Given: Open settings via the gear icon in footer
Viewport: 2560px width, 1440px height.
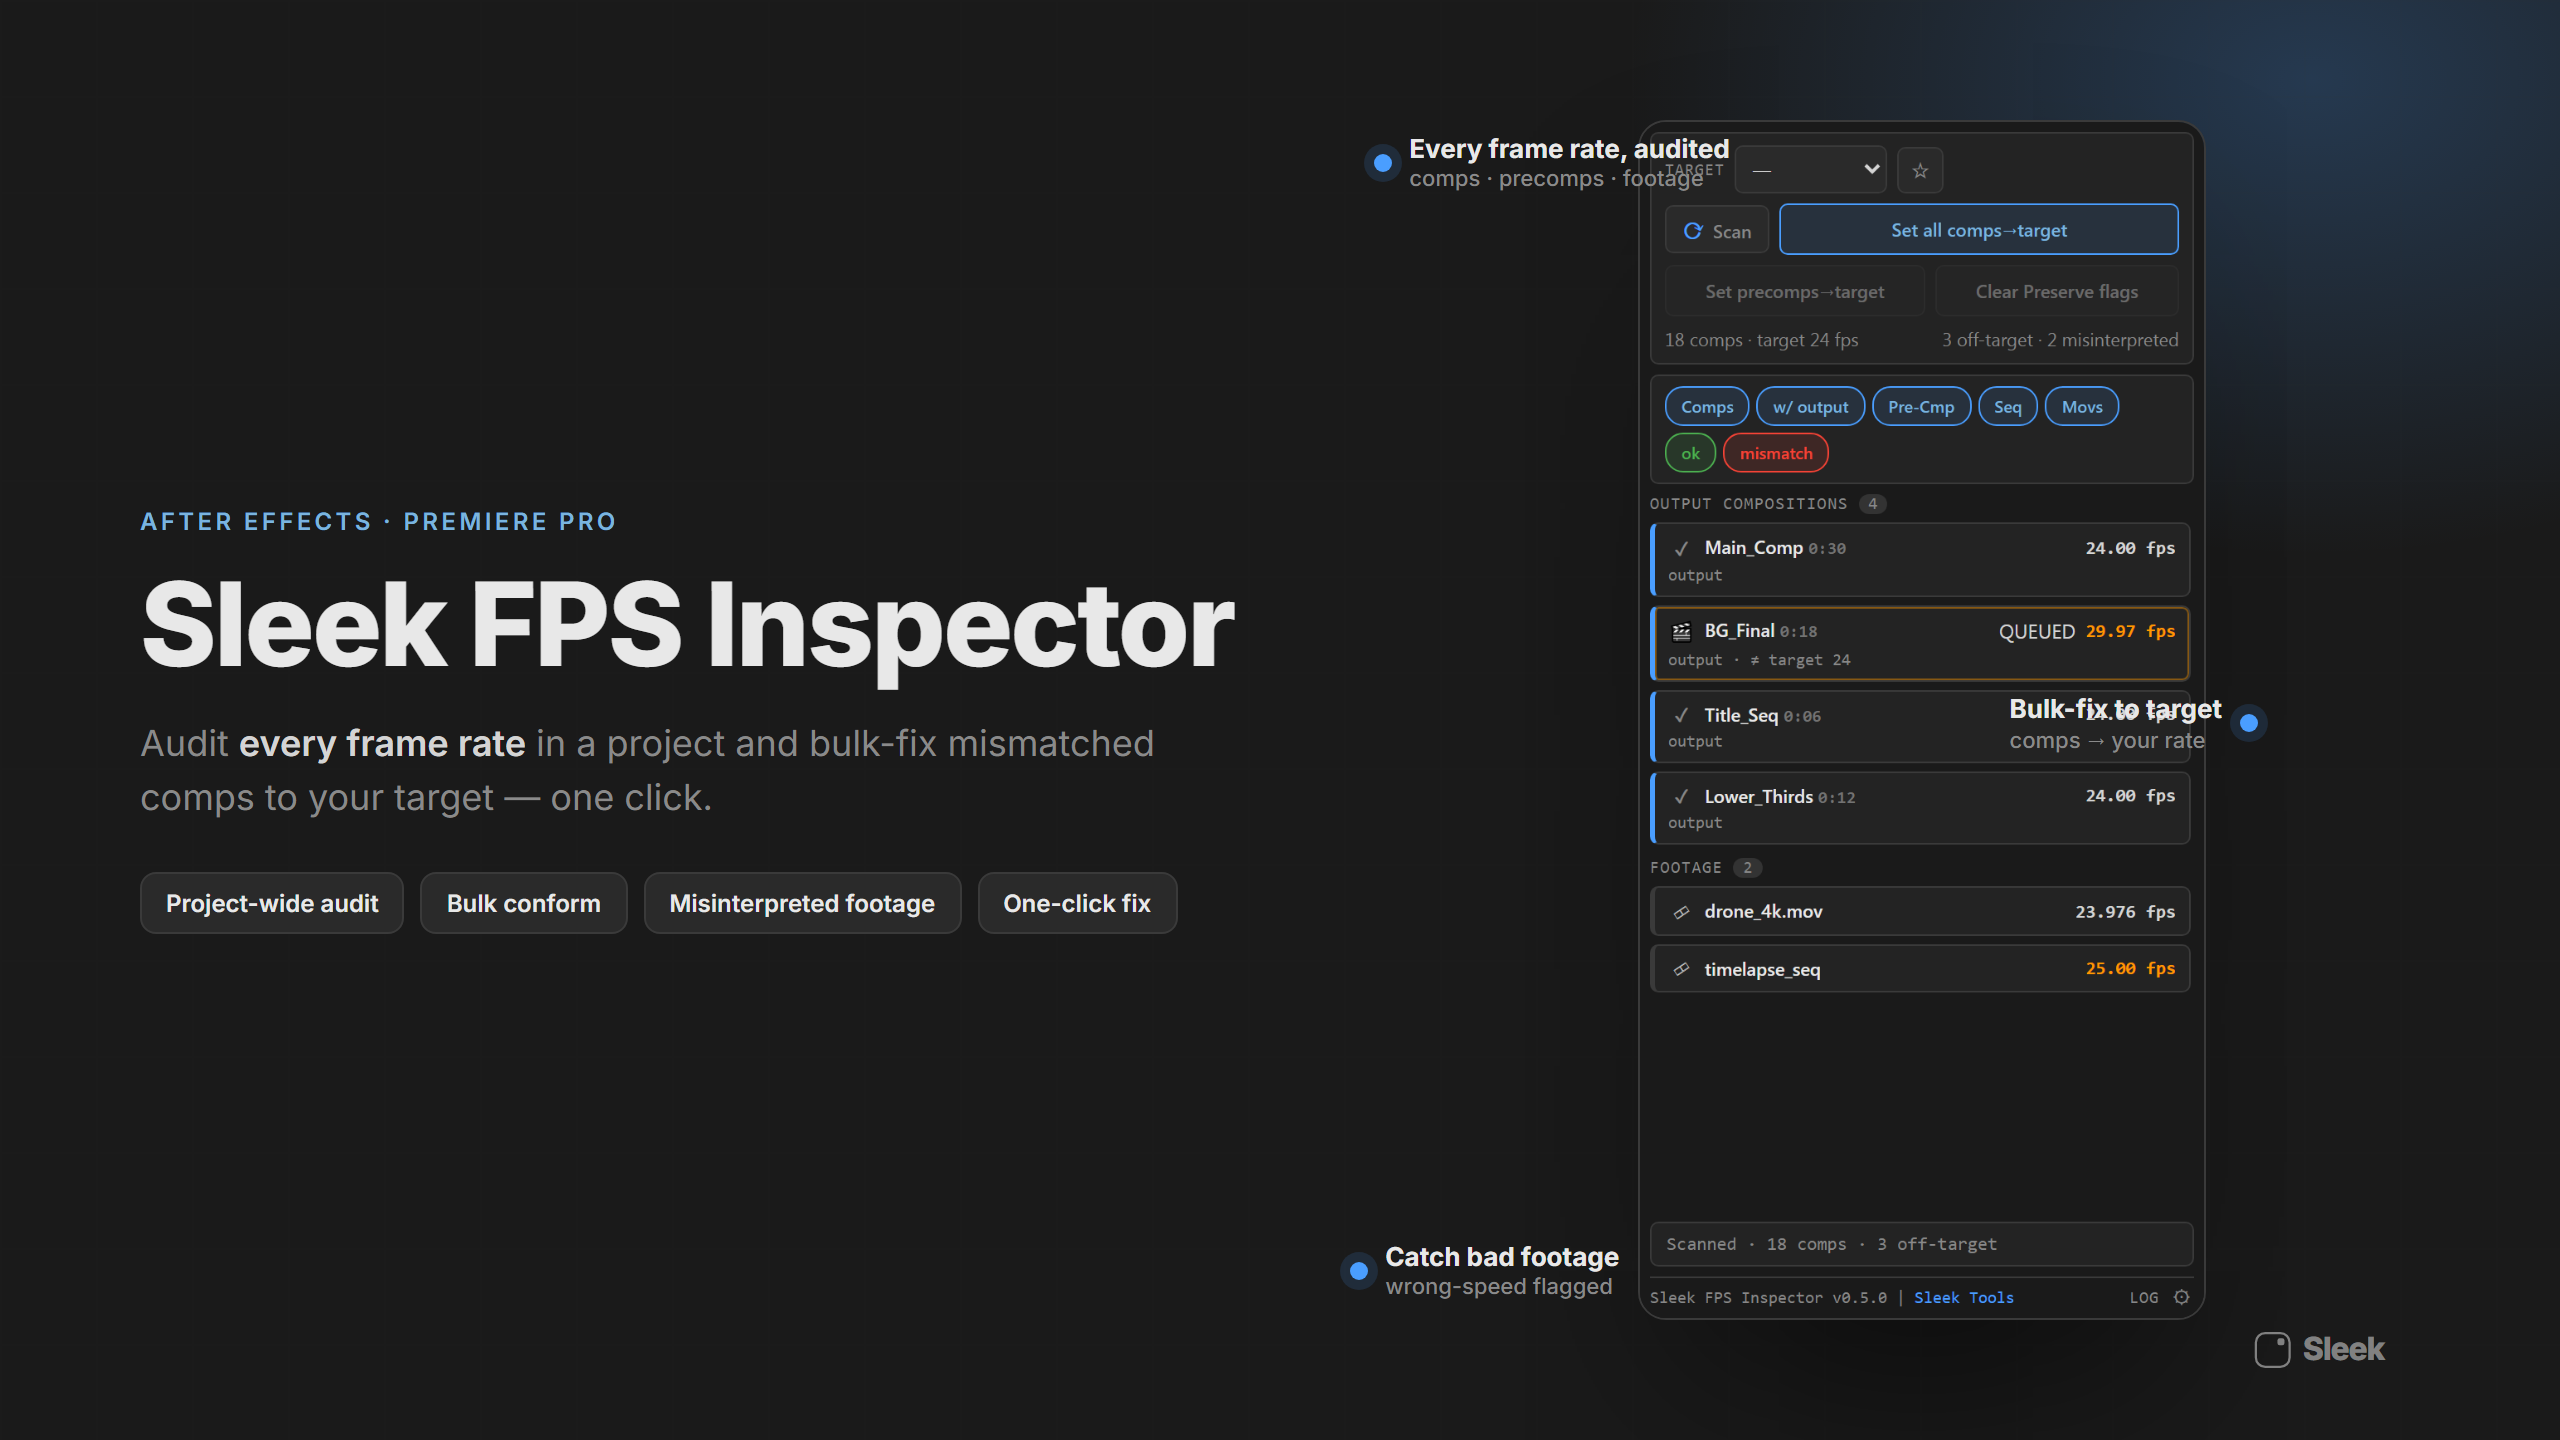Looking at the screenshot, I should click(2182, 1297).
